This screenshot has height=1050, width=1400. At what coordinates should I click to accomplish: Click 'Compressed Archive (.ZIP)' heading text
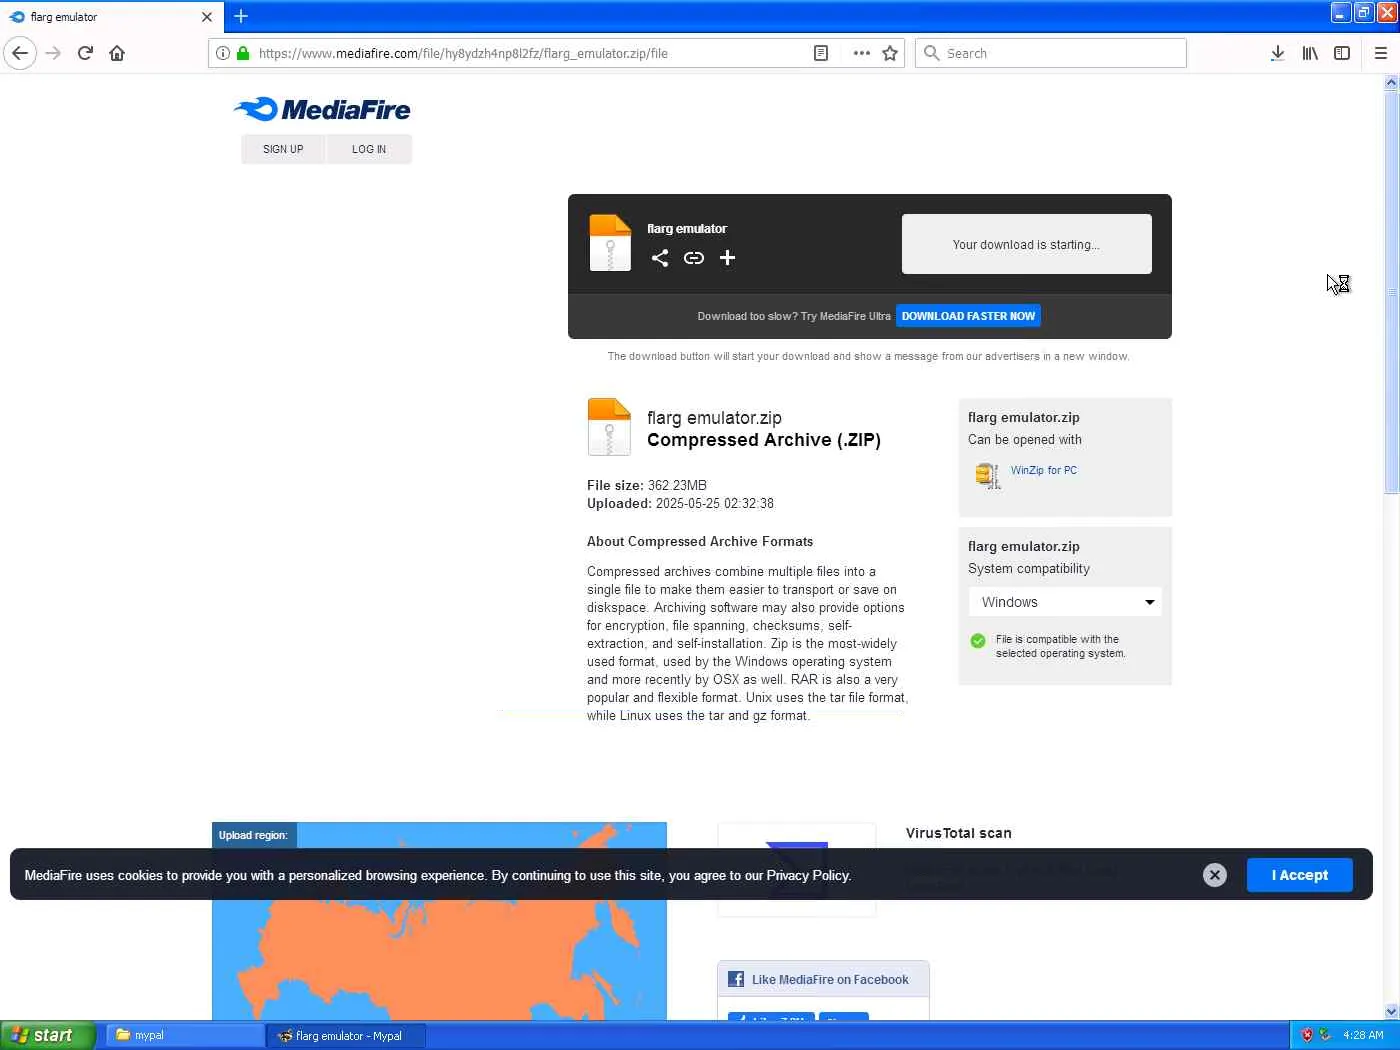(x=764, y=440)
